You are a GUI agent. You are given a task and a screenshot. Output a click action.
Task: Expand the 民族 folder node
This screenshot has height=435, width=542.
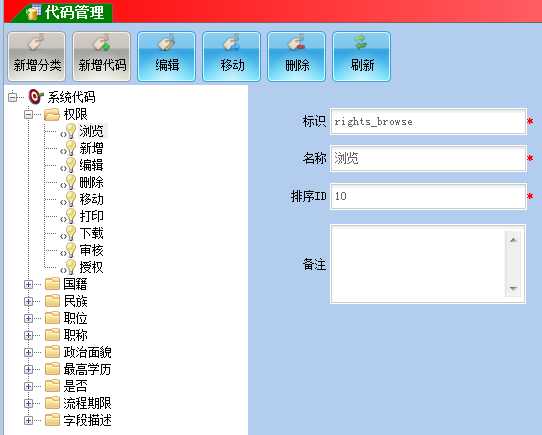click(29, 301)
